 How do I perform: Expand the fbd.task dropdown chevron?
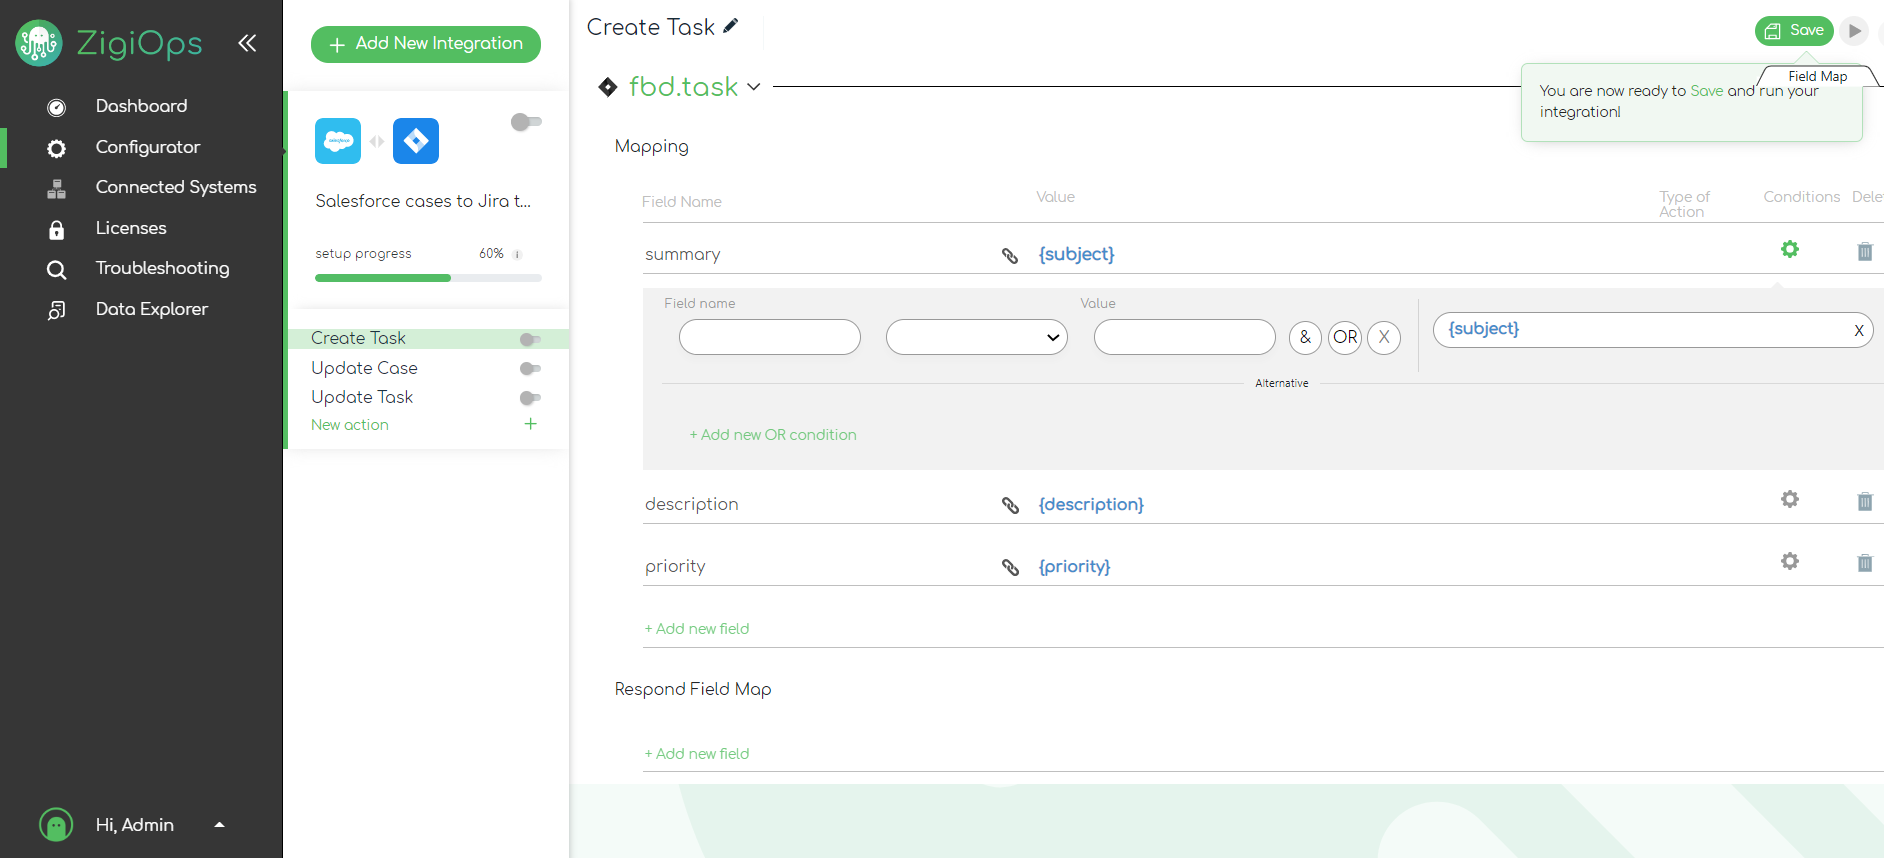tap(754, 87)
